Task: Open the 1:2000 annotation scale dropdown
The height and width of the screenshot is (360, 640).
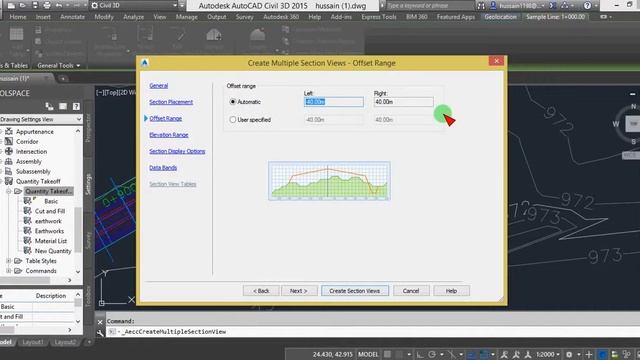Action: 548,354
